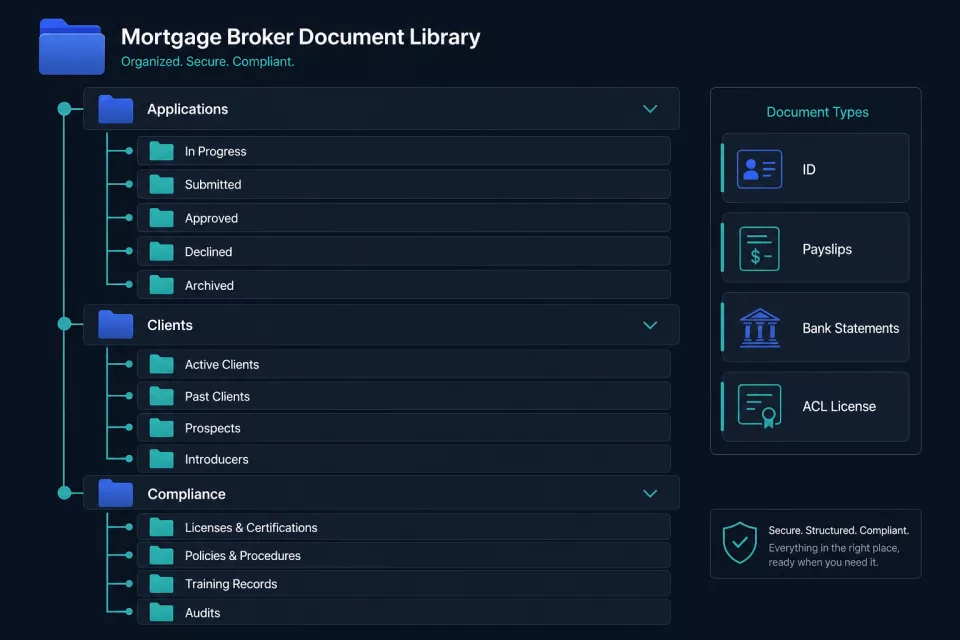This screenshot has width=960, height=640.
Task: Open Policies & Procedures folder
Action: (x=404, y=555)
